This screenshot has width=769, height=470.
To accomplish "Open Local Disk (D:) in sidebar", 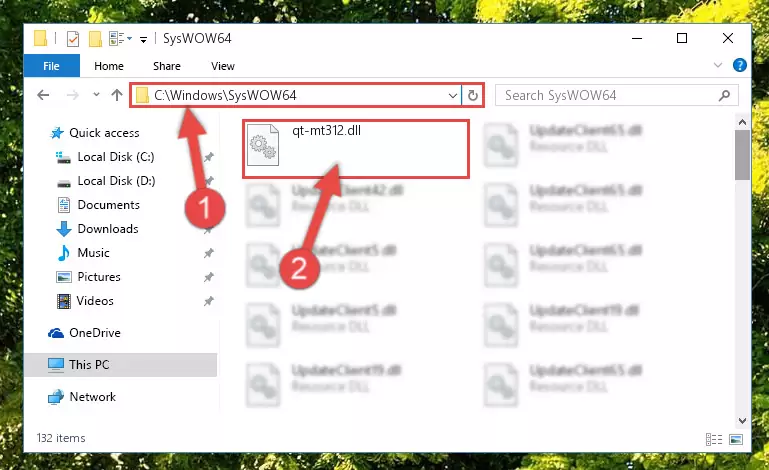I will pos(116,181).
